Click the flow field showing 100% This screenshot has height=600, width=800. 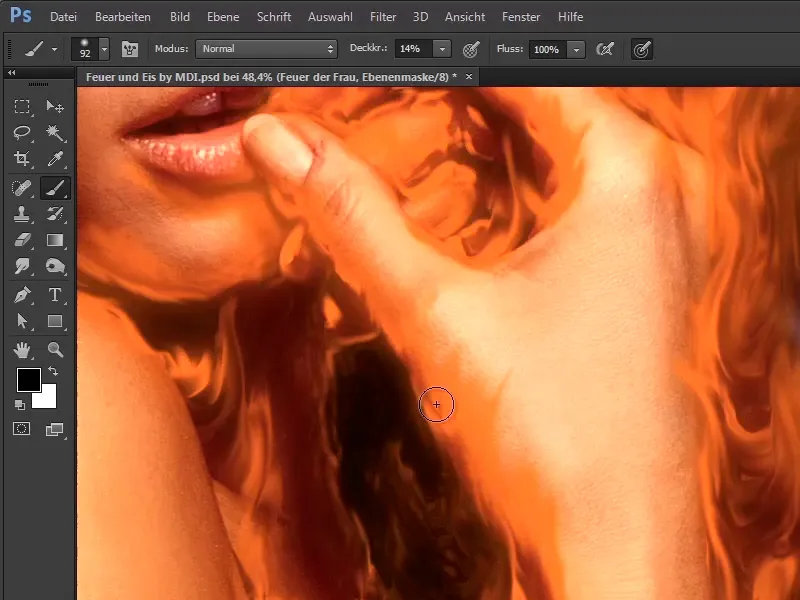coord(548,49)
